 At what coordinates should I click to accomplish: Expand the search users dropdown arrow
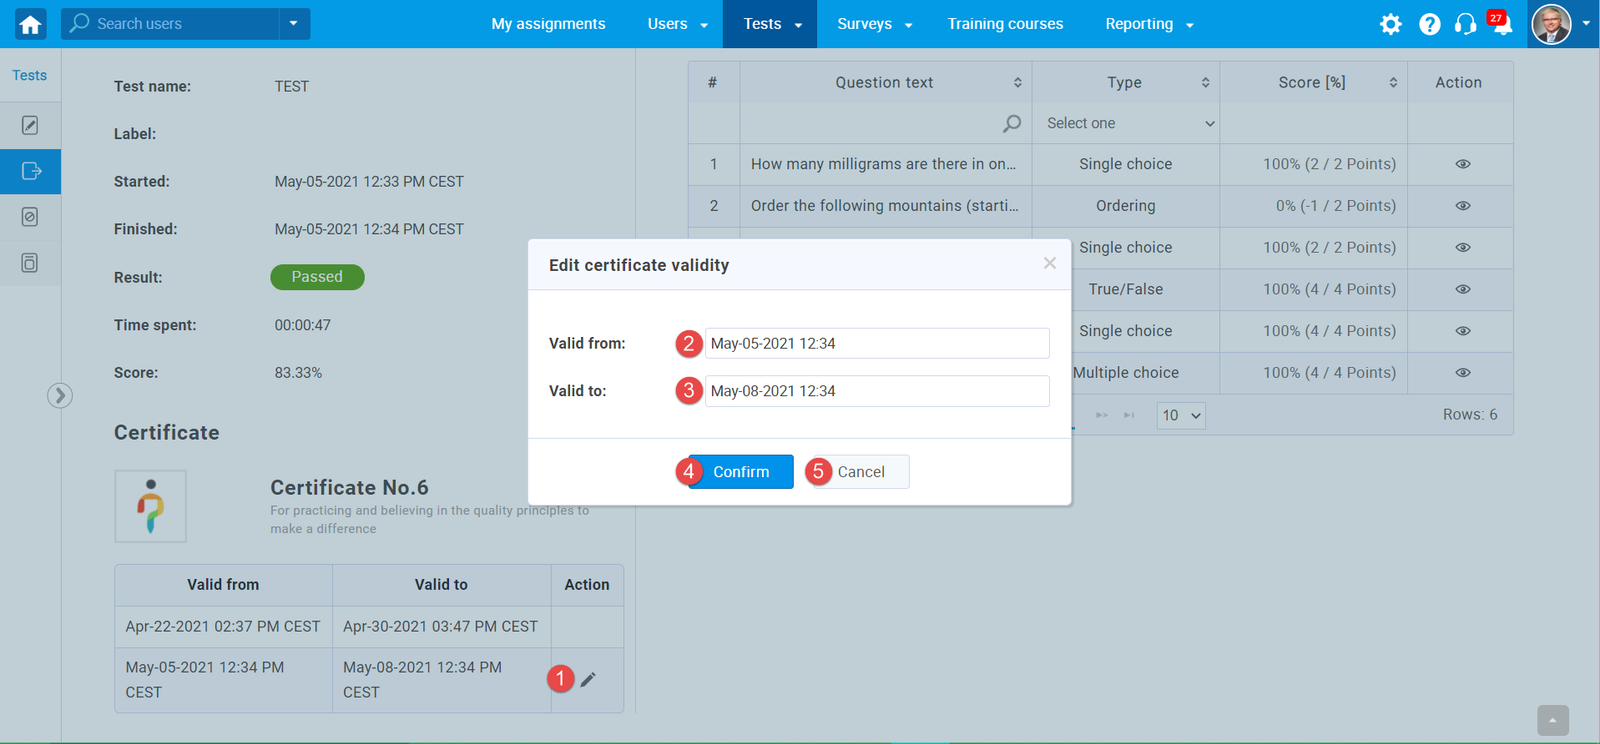coord(293,24)
